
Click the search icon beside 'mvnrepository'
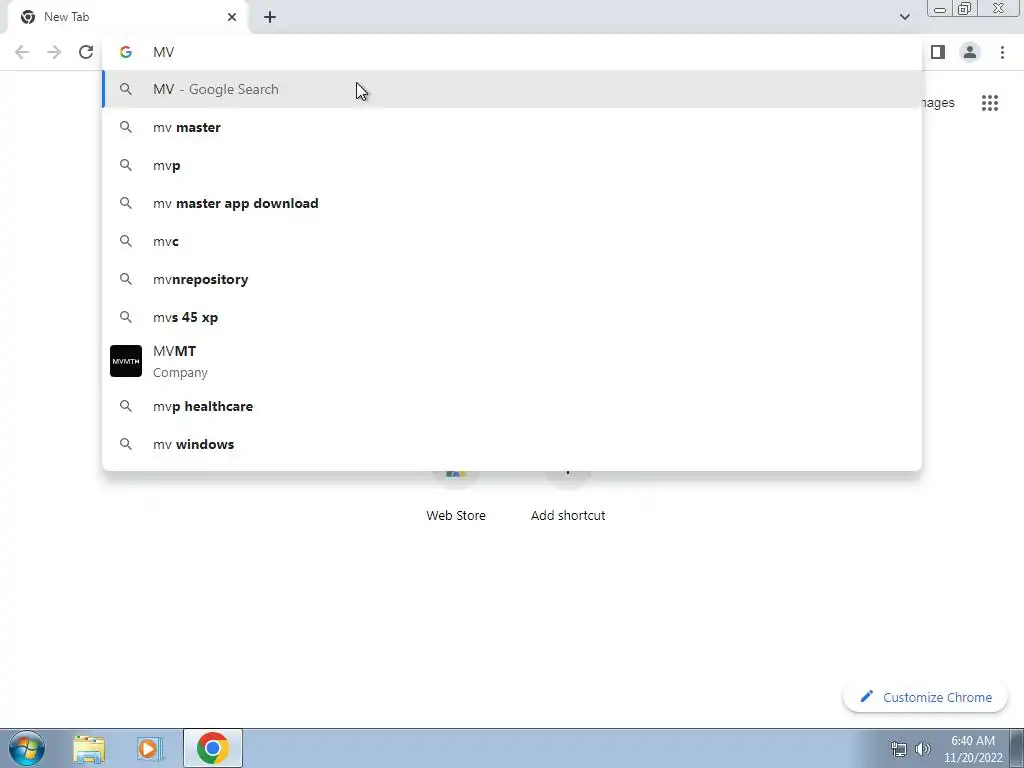coord(126,279)
